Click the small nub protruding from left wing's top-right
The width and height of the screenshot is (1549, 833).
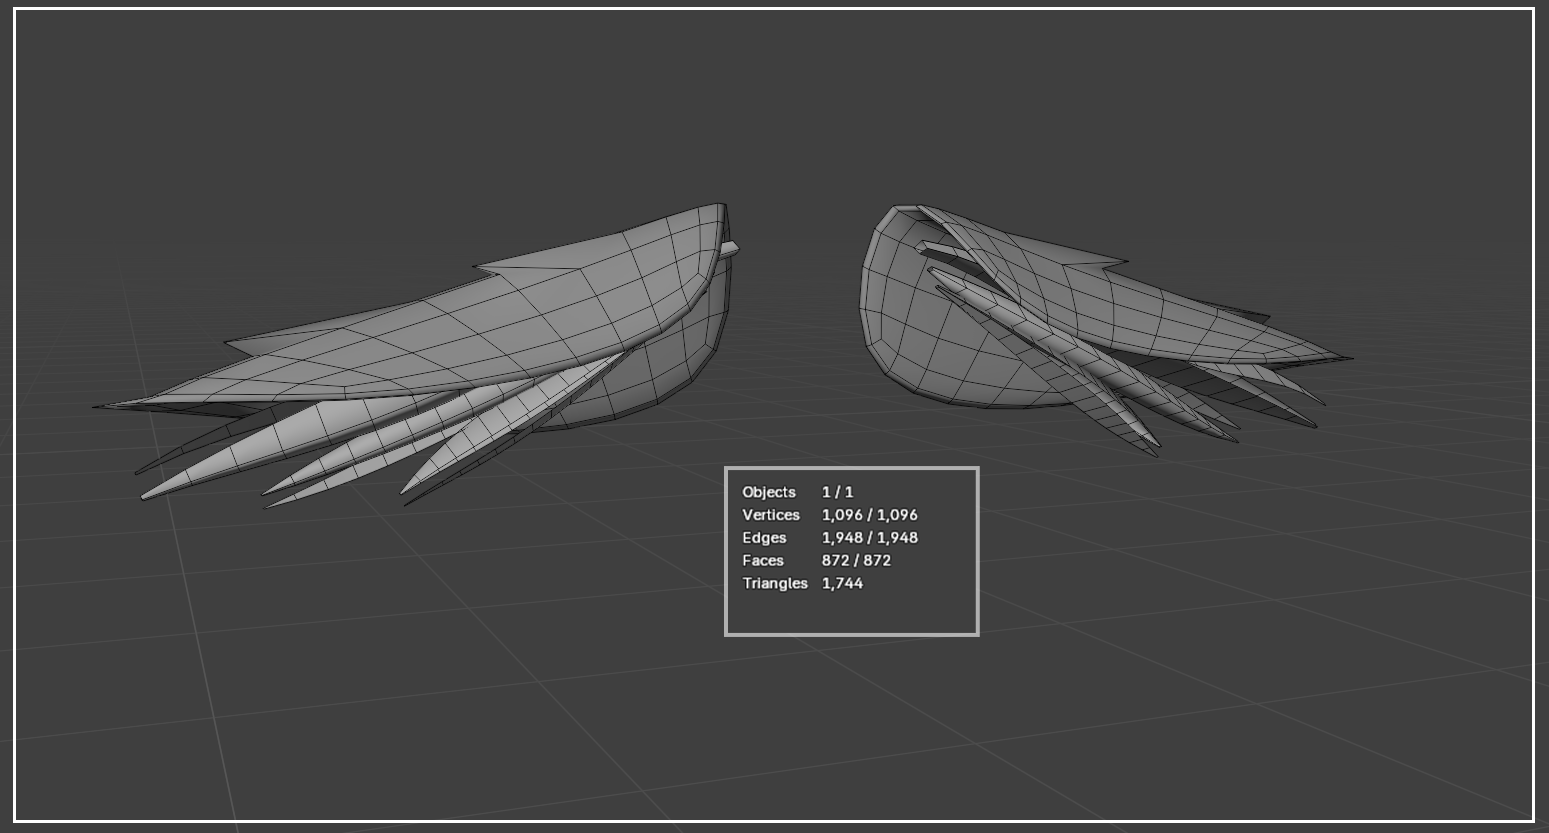tap(730, 248)
